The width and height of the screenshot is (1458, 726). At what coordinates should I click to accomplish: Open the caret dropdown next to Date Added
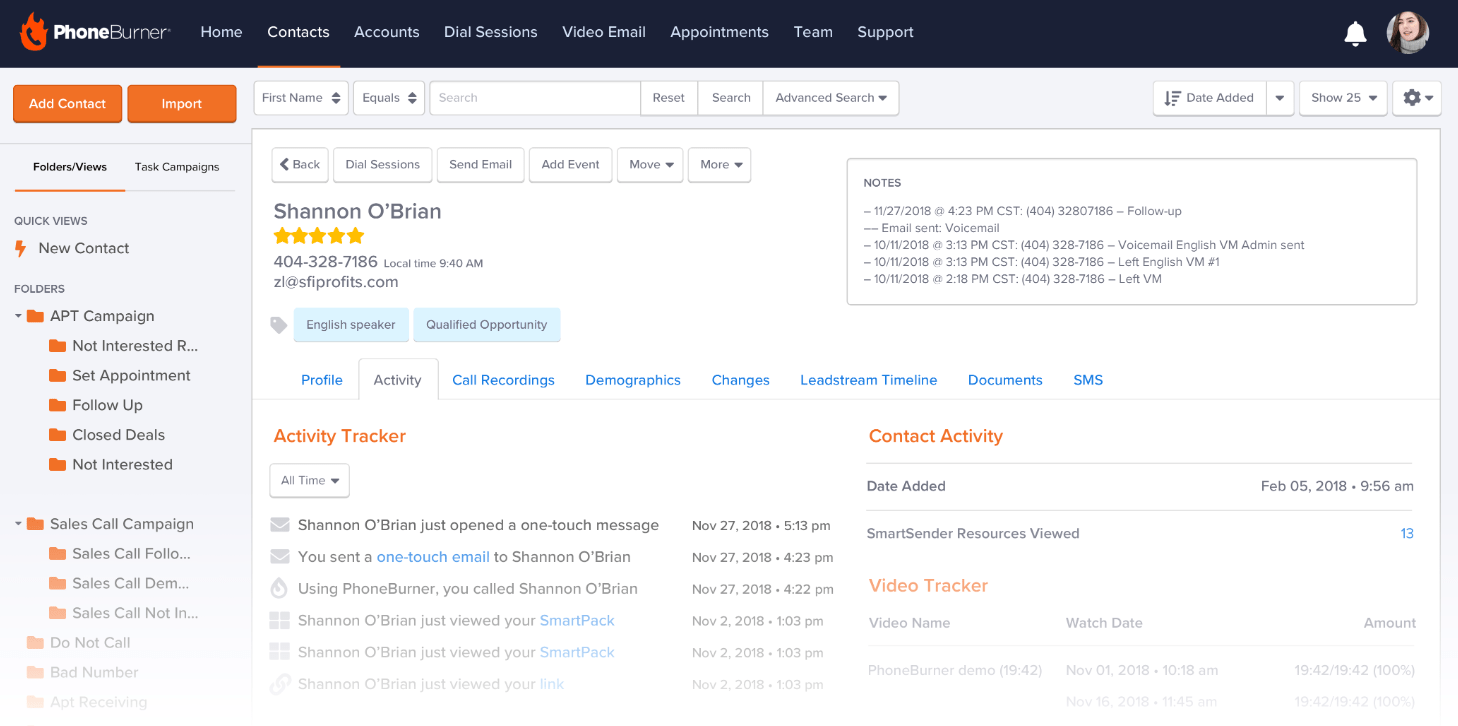click(x=1280, y=98)
